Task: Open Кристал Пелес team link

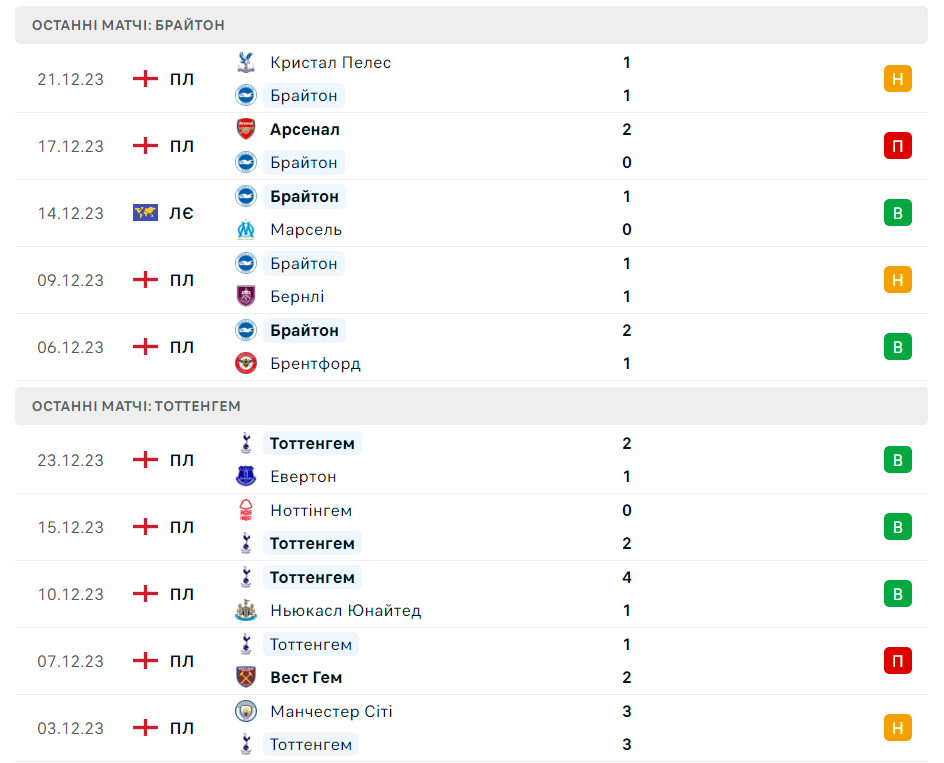Action: [330, 62]
